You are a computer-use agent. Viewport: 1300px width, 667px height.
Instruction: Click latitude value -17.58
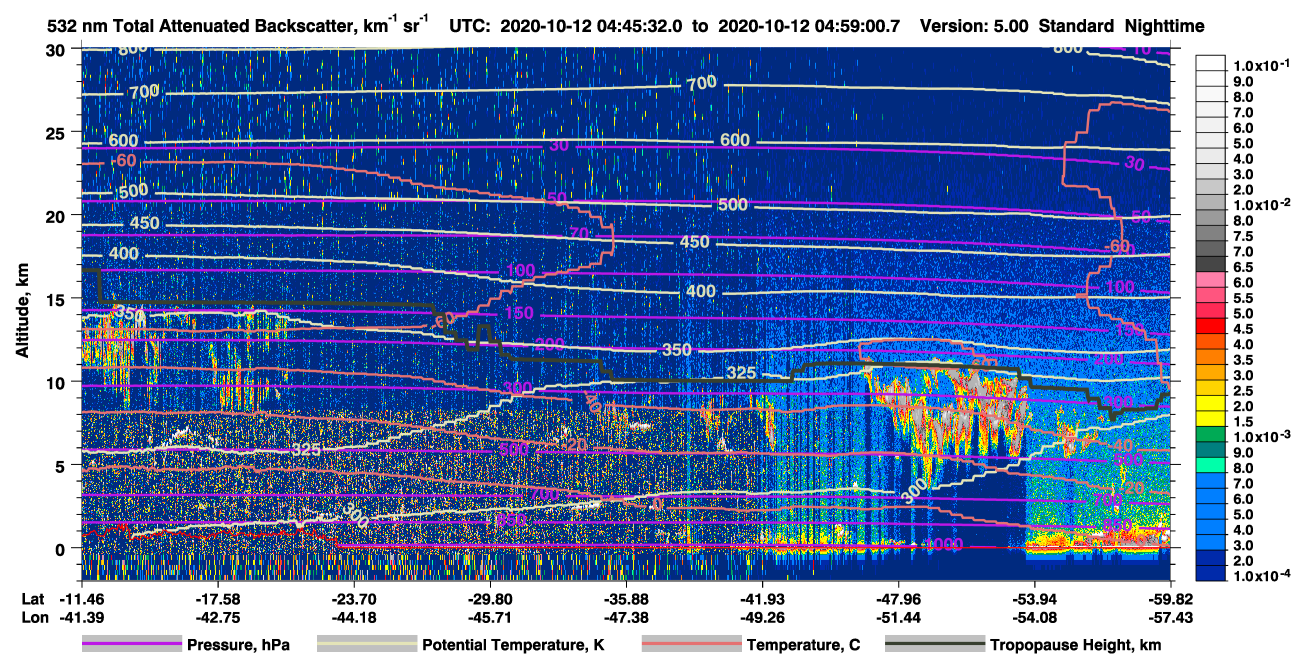218,599
